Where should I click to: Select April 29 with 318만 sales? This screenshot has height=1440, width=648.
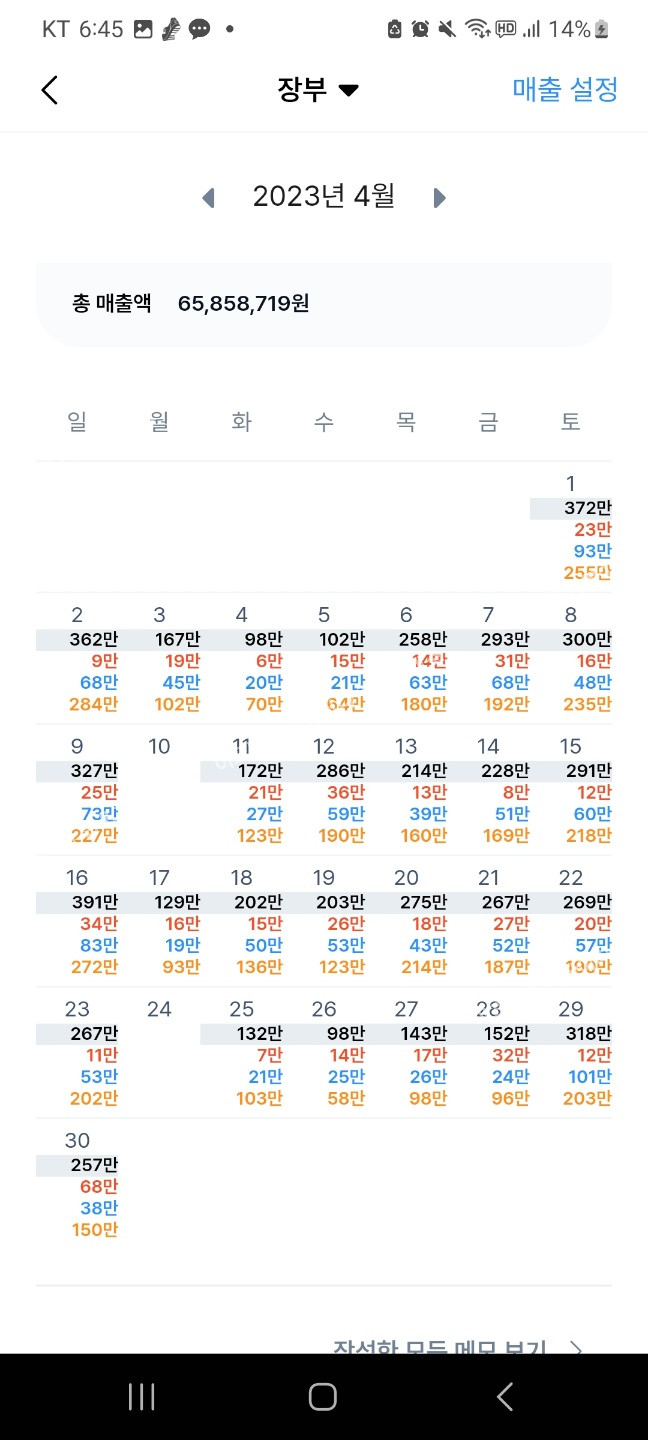point(571,1053)
